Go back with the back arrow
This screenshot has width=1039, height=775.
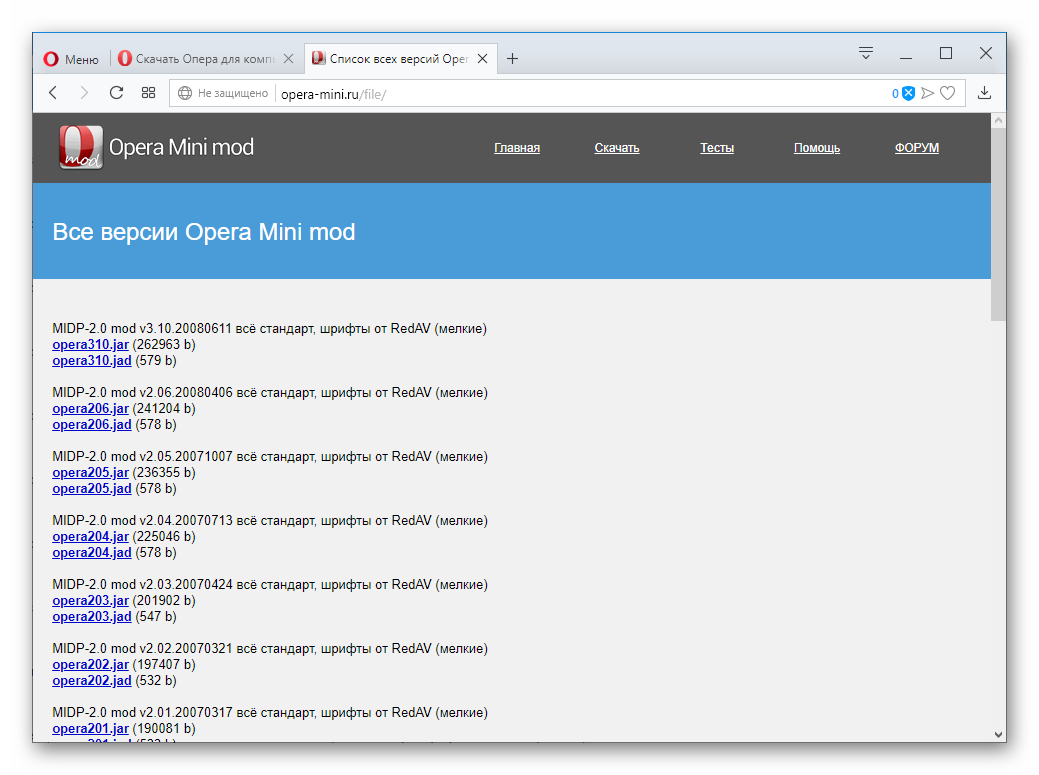54,93
